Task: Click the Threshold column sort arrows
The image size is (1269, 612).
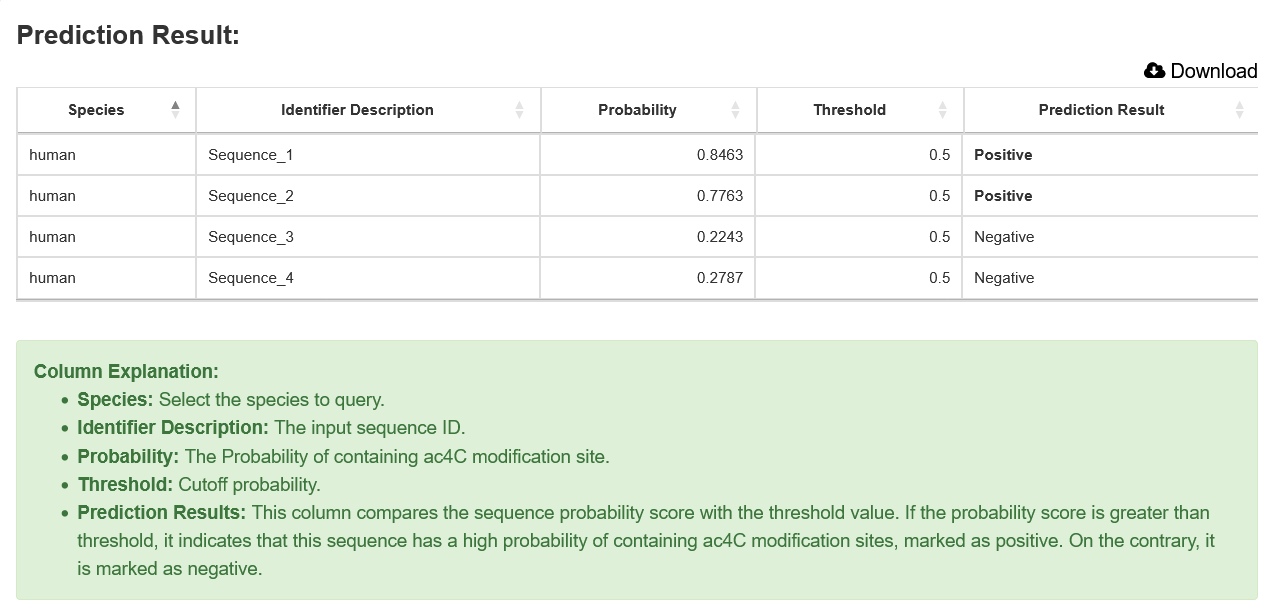Action: click(943, 110)
